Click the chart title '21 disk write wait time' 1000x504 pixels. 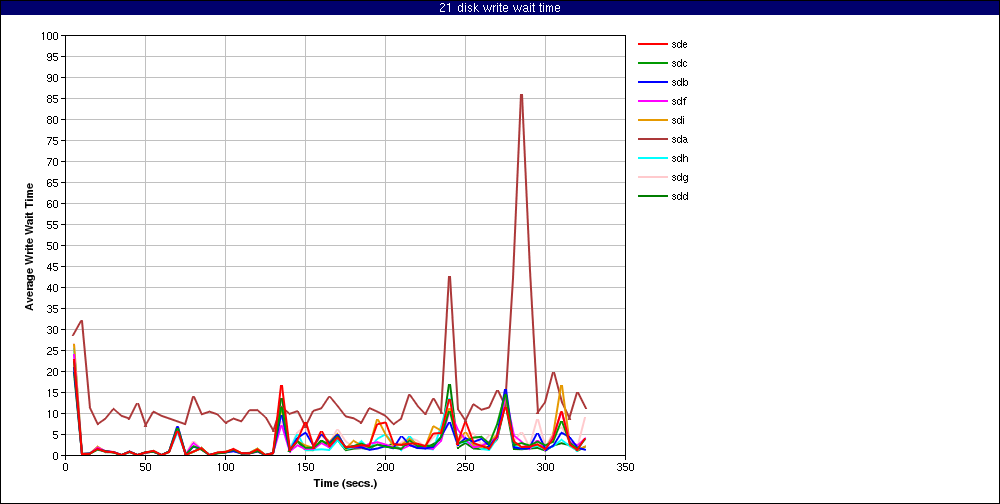coord(500,8)
